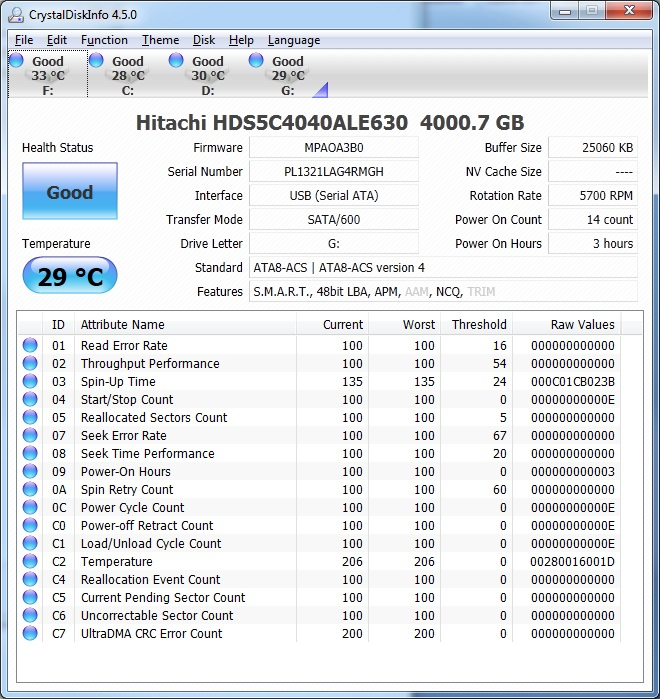Click the blue status orb for drive D:
Screen dimensions: 660x699
click(176, 60)
